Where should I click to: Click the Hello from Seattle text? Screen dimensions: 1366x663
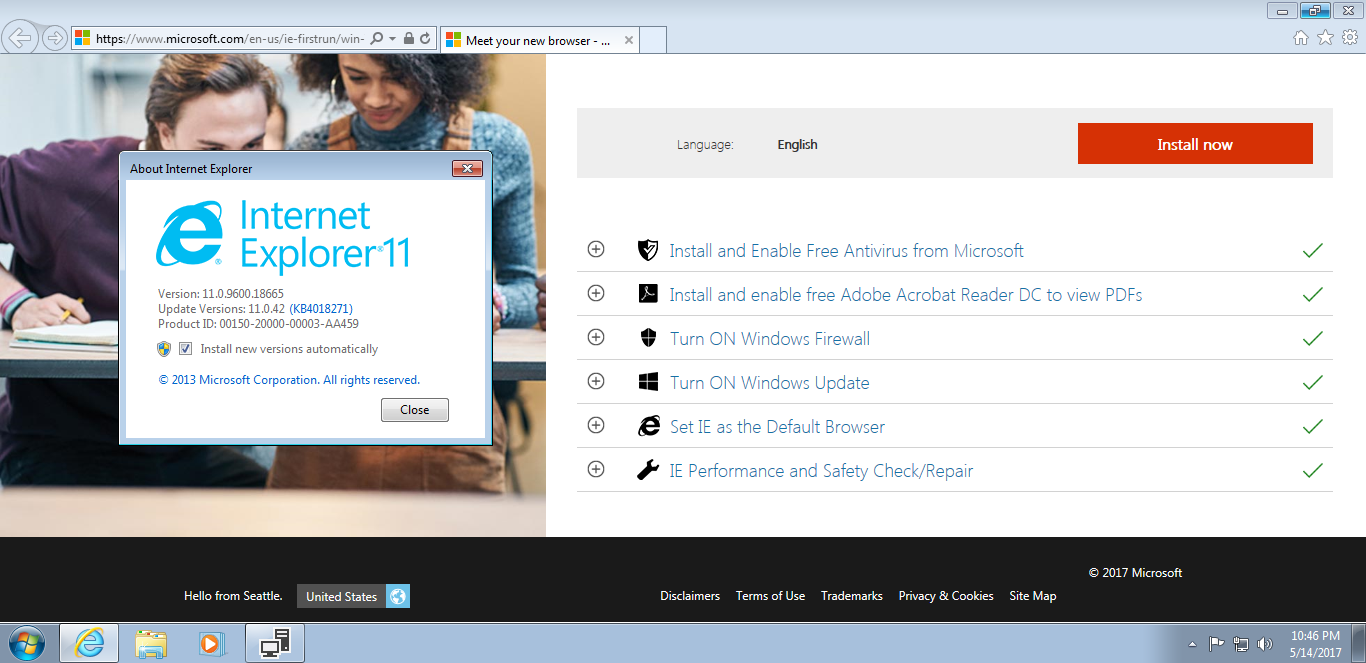point(233,596)
